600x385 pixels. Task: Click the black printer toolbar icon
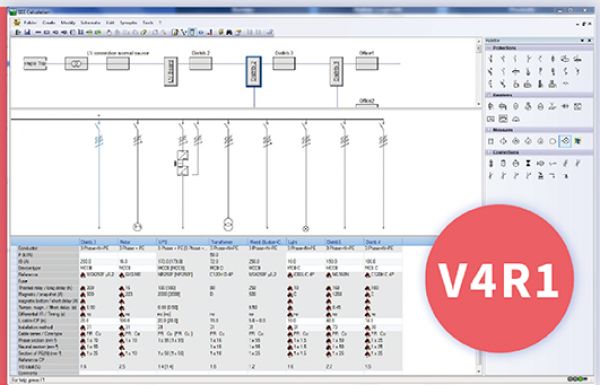click(229, 33)
